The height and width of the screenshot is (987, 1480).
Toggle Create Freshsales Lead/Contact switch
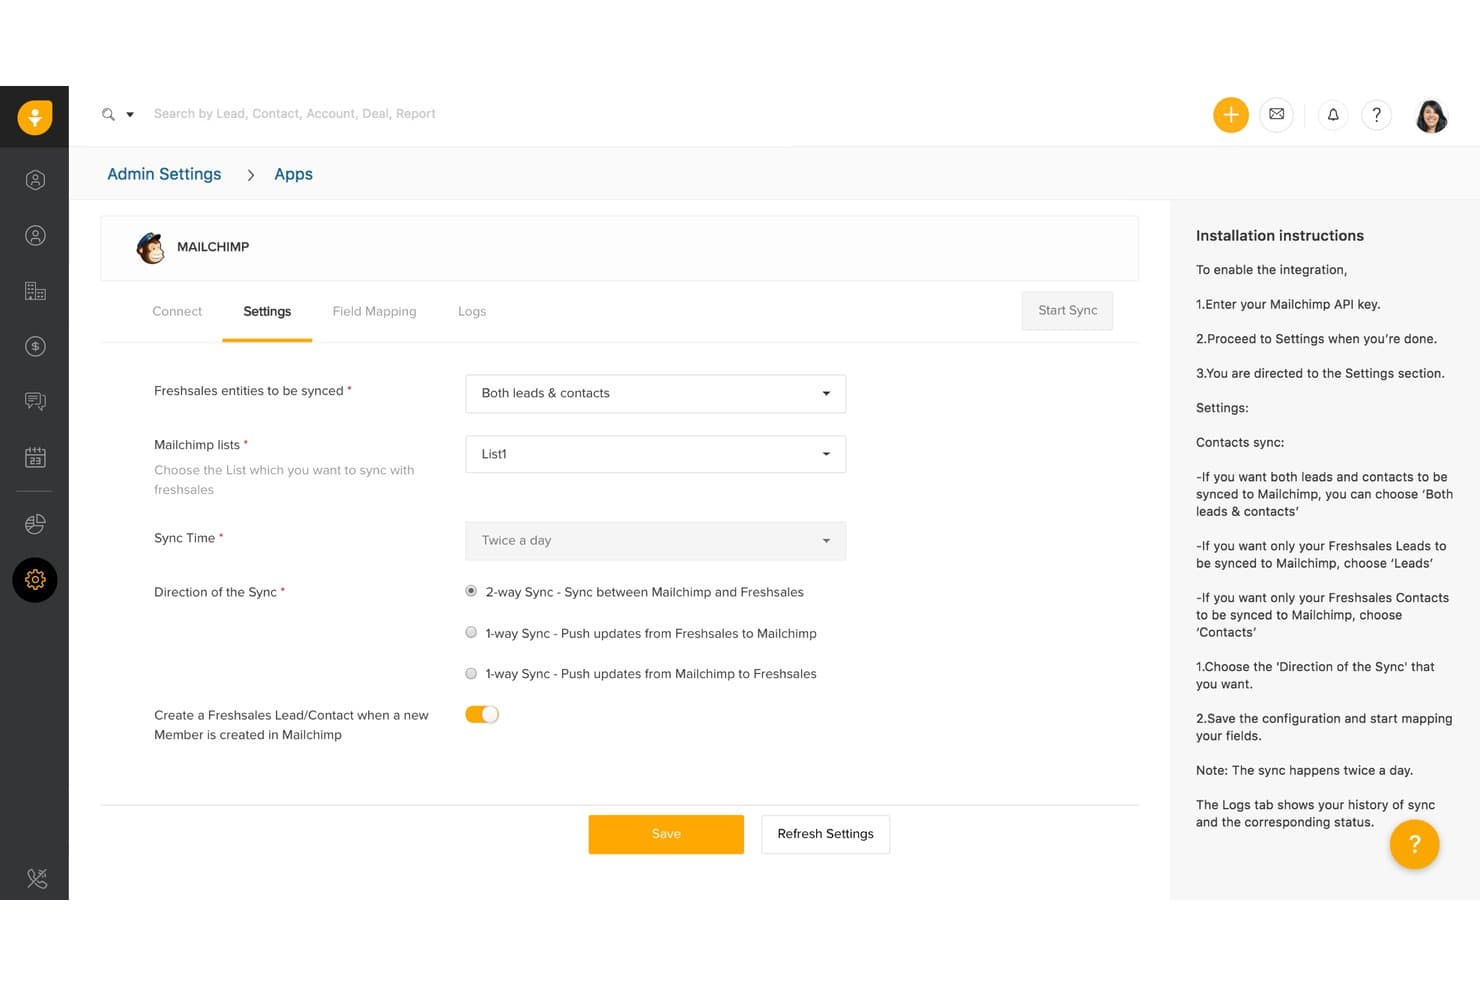482,714
